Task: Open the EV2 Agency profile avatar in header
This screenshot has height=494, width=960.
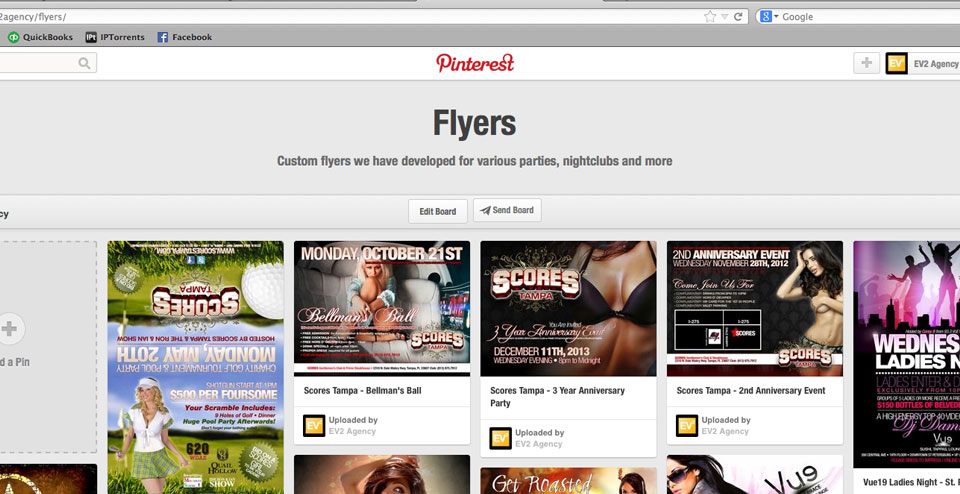Action: tap(897, 64)
